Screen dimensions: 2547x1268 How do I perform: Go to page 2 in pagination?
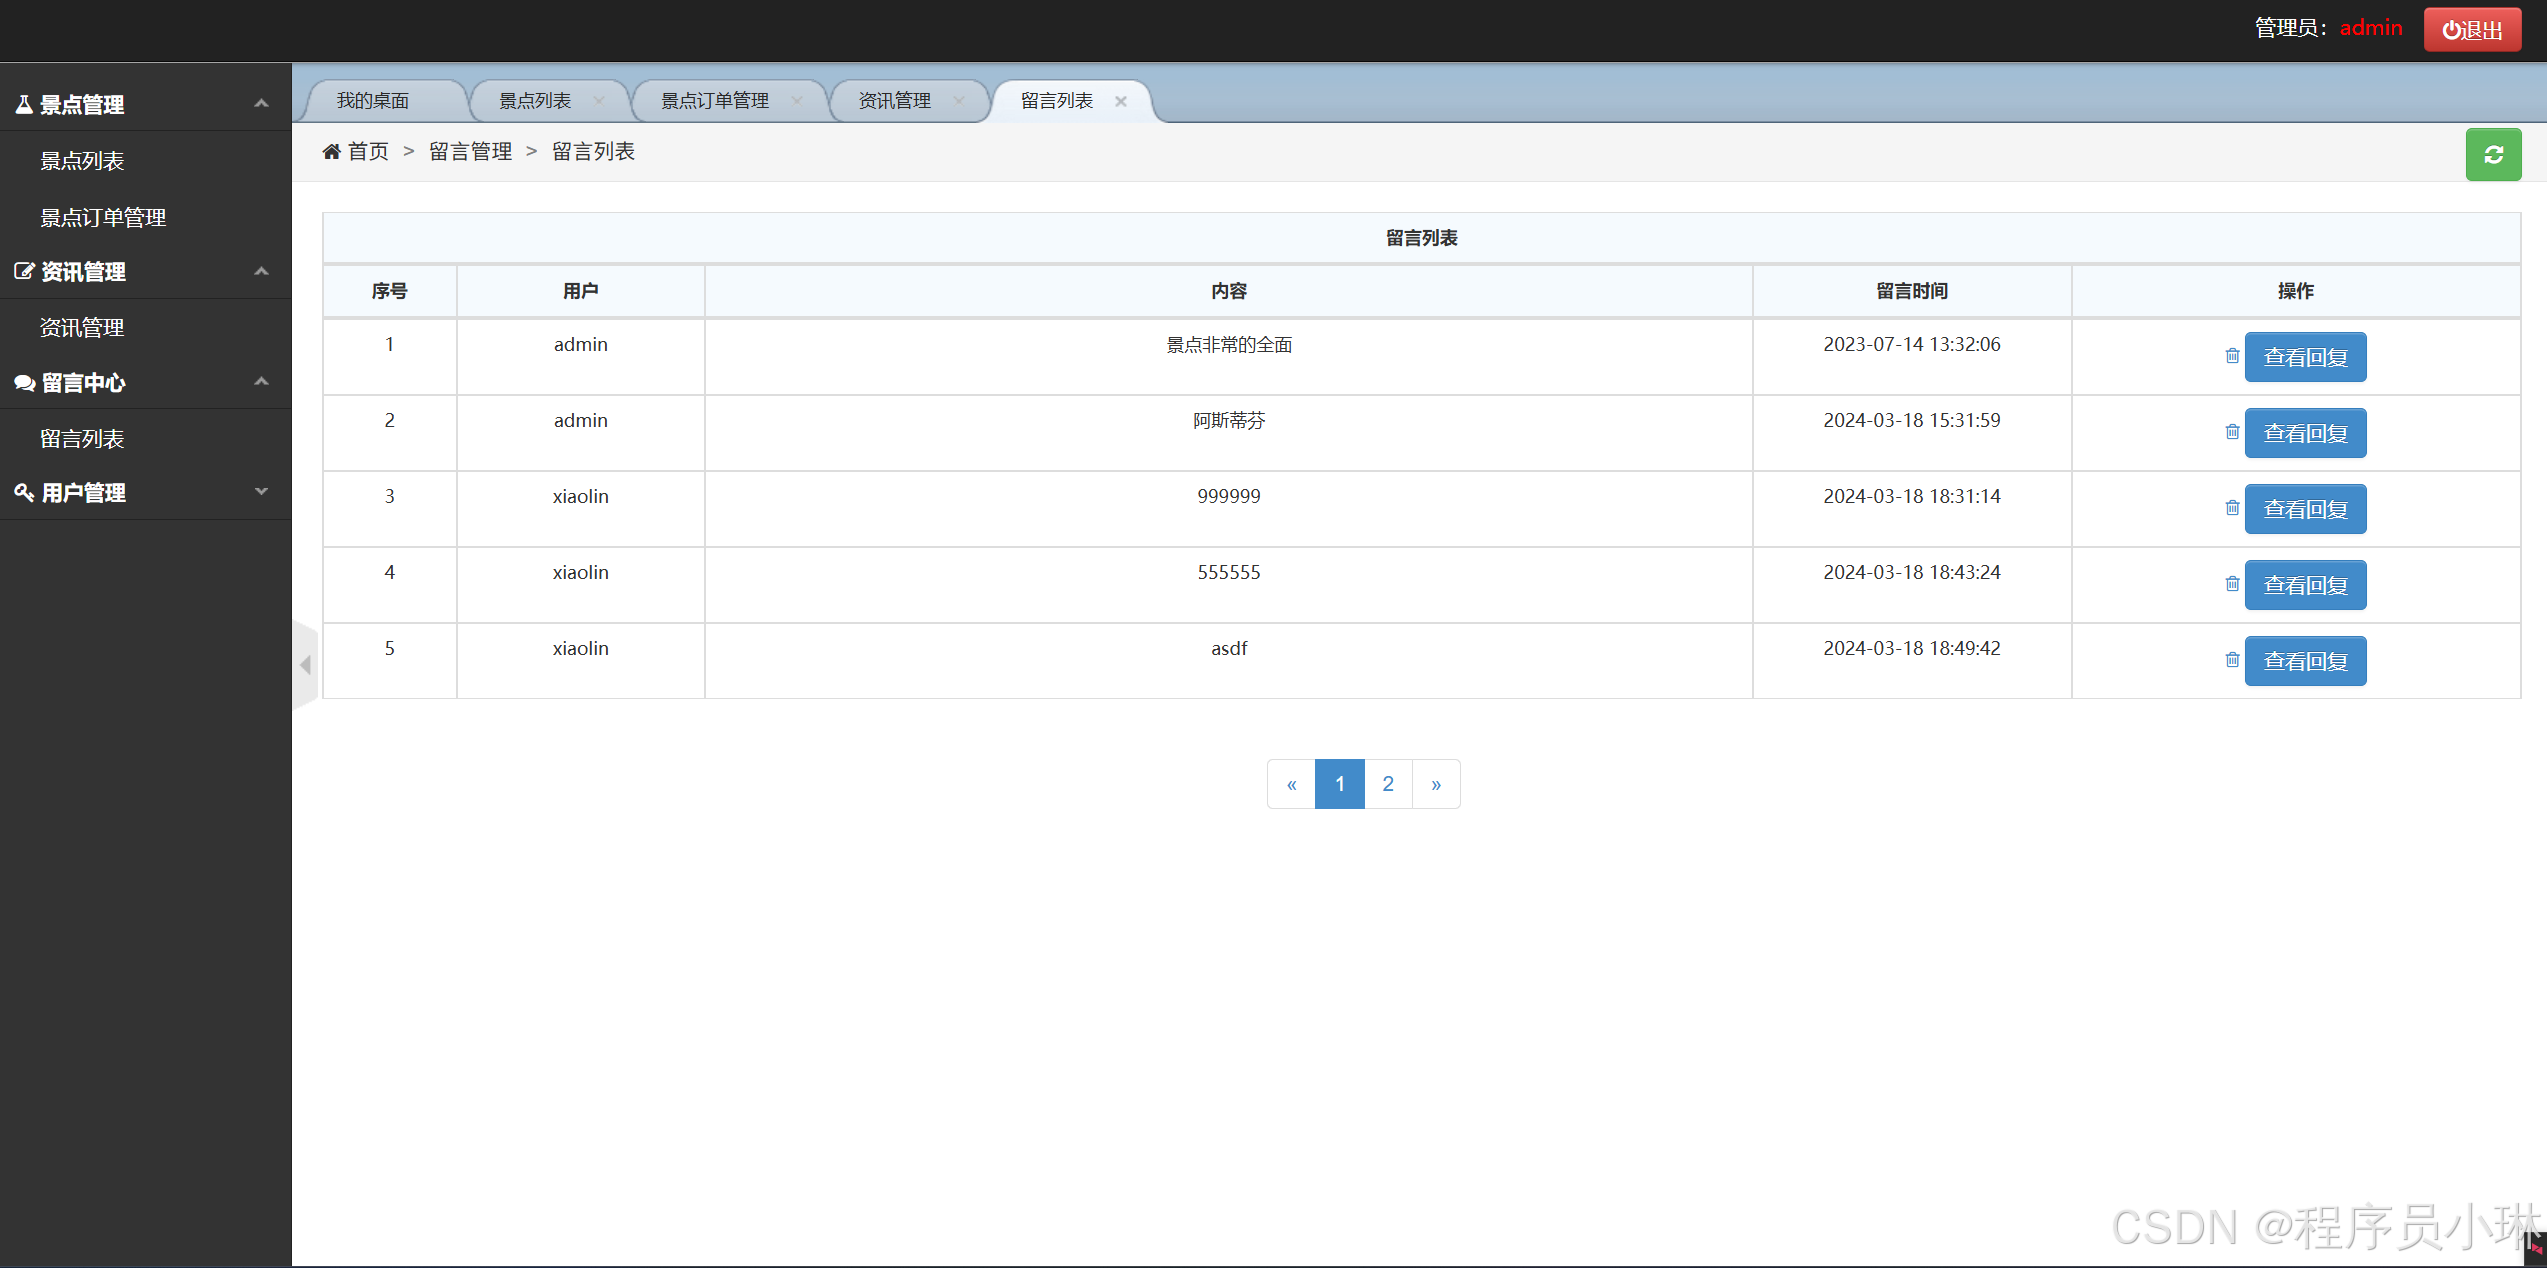tap(1388, 784)
